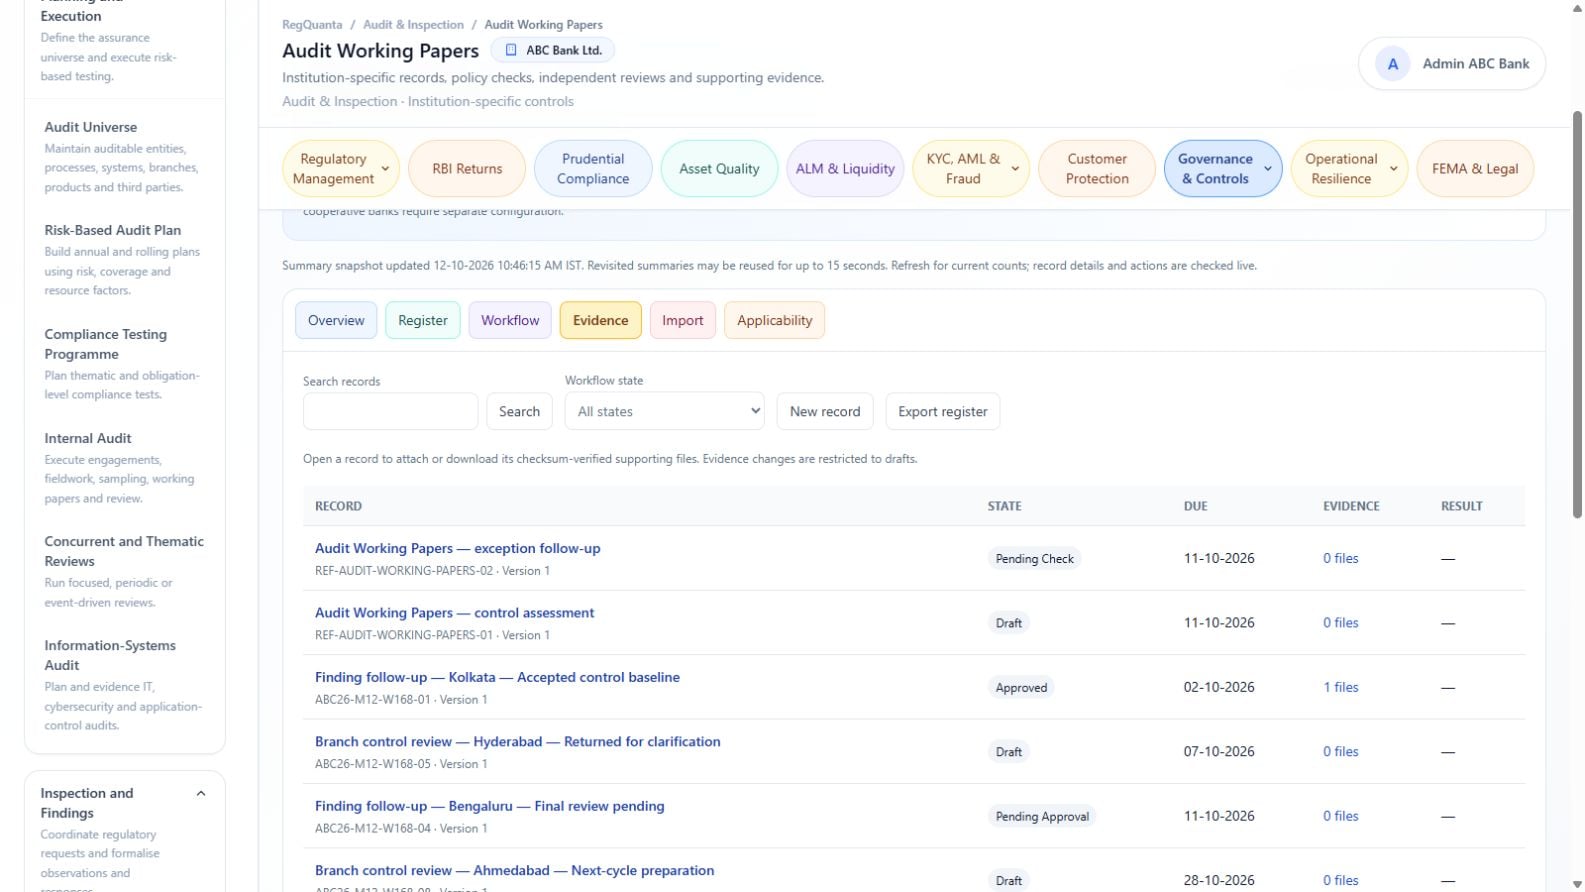The height and width of the screenshot is (892, 1585).
Task: Focus the Search records input field
Action: click(390, 411)
